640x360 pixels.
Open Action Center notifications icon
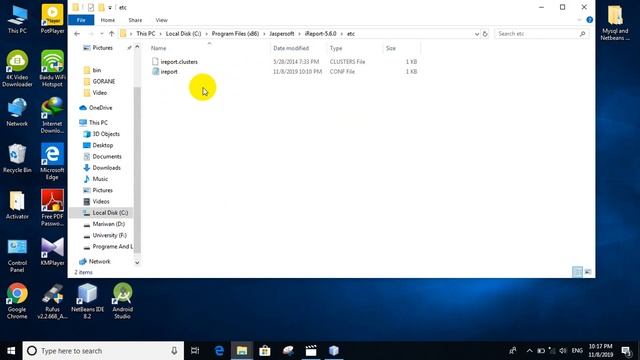[626, 351]
